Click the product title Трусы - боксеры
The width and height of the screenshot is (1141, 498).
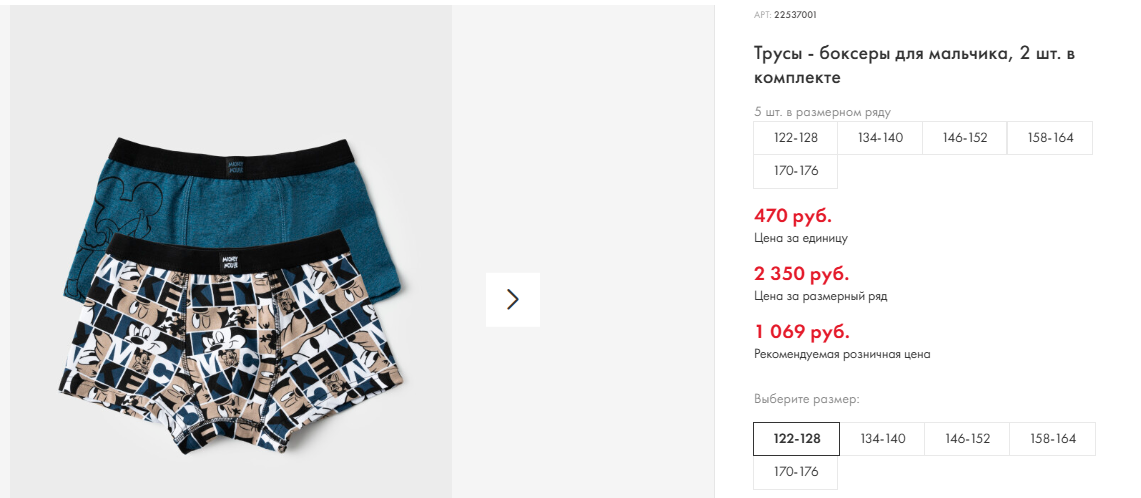coord(914,65)
